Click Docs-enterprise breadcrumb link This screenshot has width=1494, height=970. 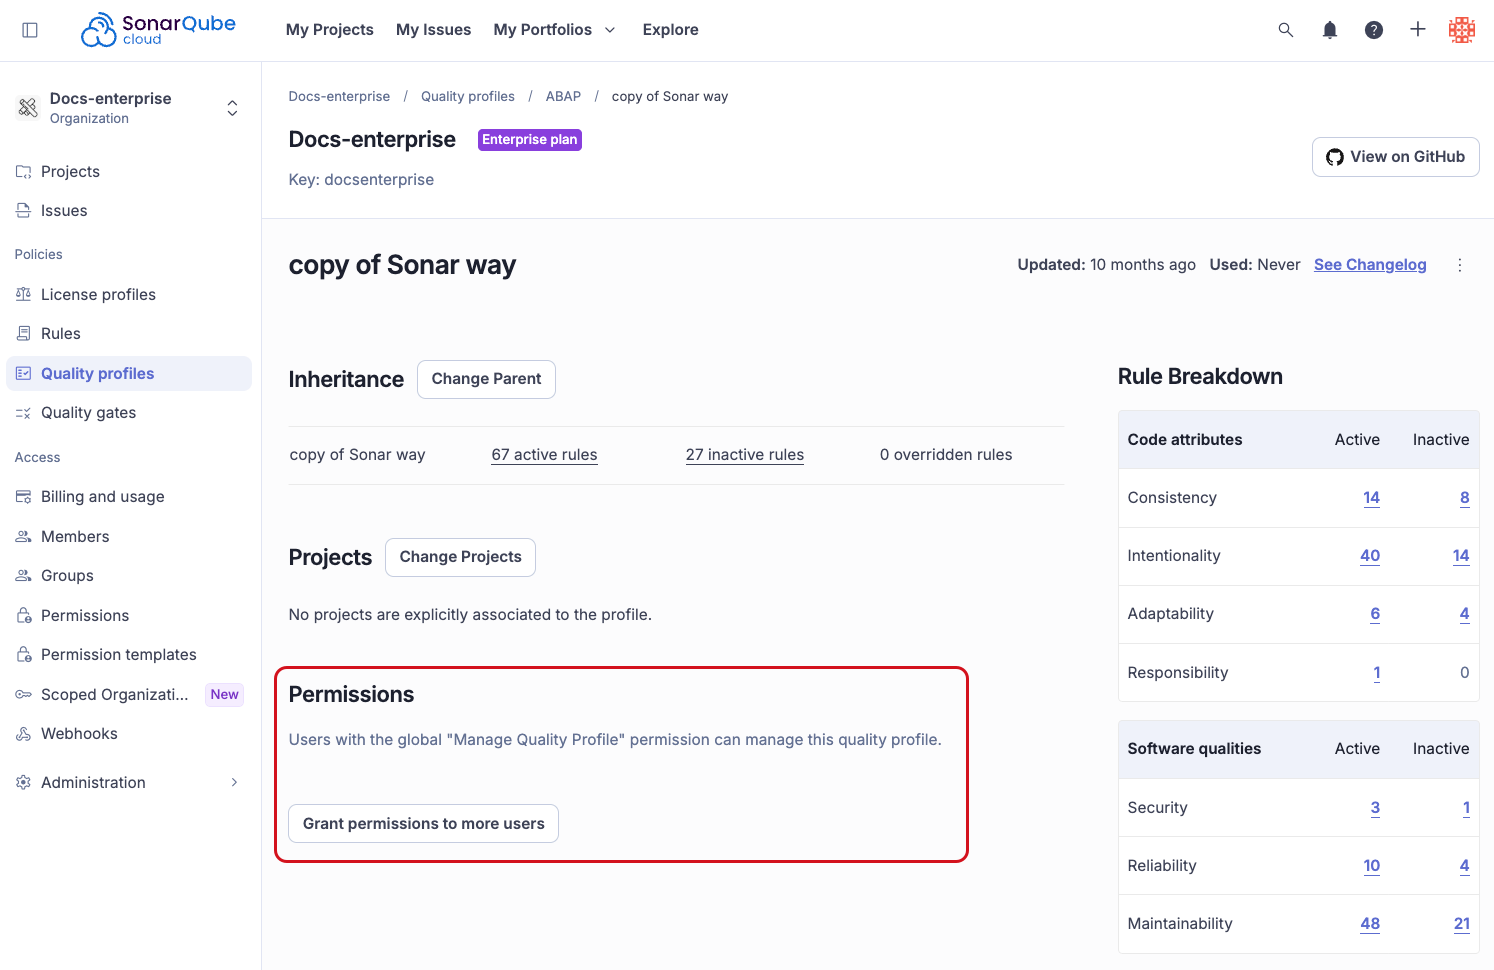click(x=339, y=97)
